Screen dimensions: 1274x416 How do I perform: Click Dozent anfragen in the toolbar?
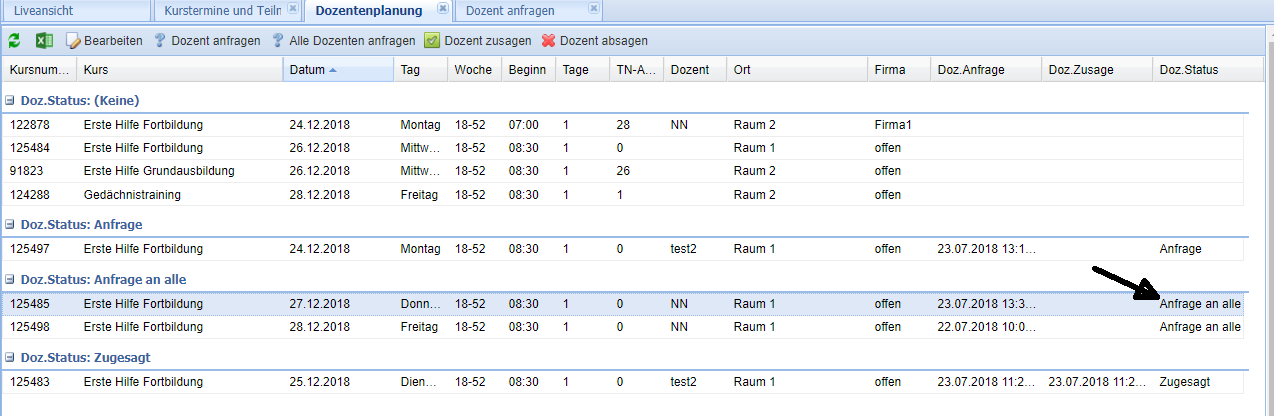pos(207,41)
